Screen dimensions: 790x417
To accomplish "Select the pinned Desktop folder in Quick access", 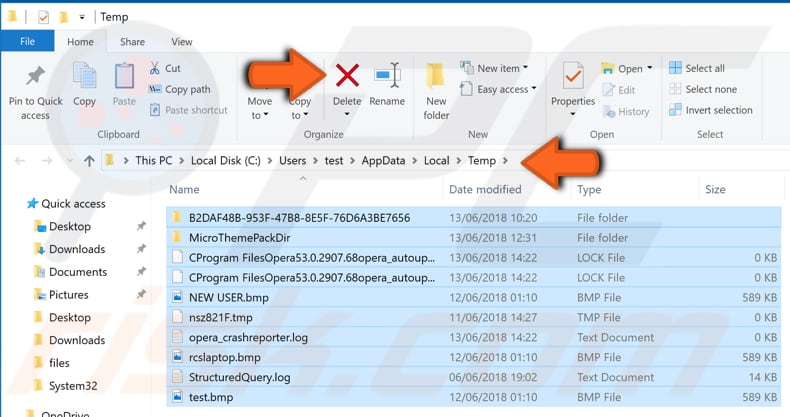I will coord(62,227).
